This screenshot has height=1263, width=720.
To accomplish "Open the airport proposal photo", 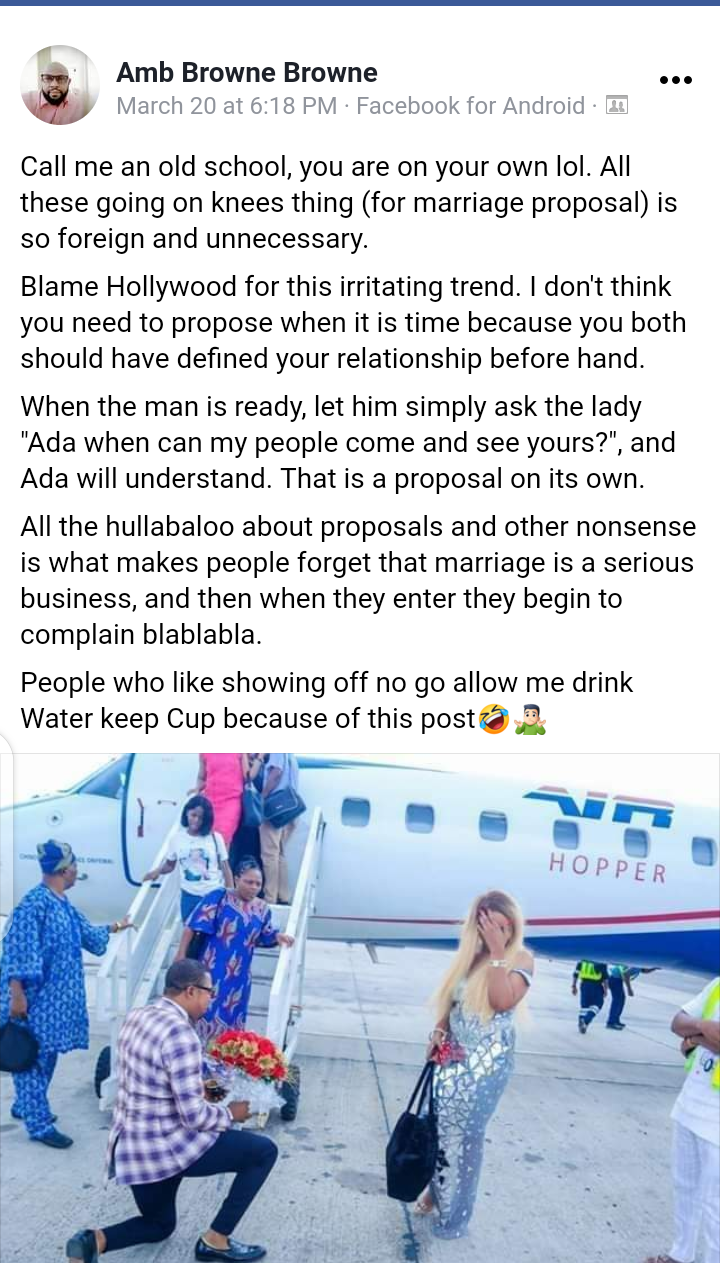I will 360,1008.
